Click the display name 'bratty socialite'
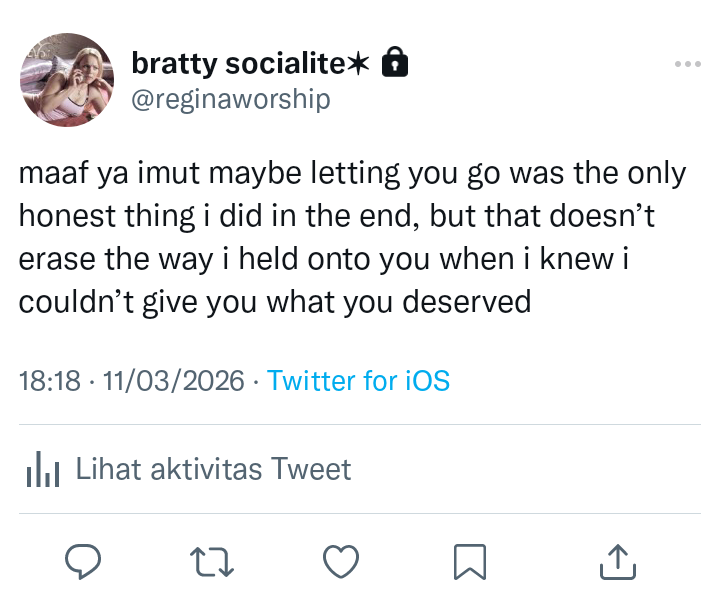Screen dimensions: 720x603 coord(238,65)
